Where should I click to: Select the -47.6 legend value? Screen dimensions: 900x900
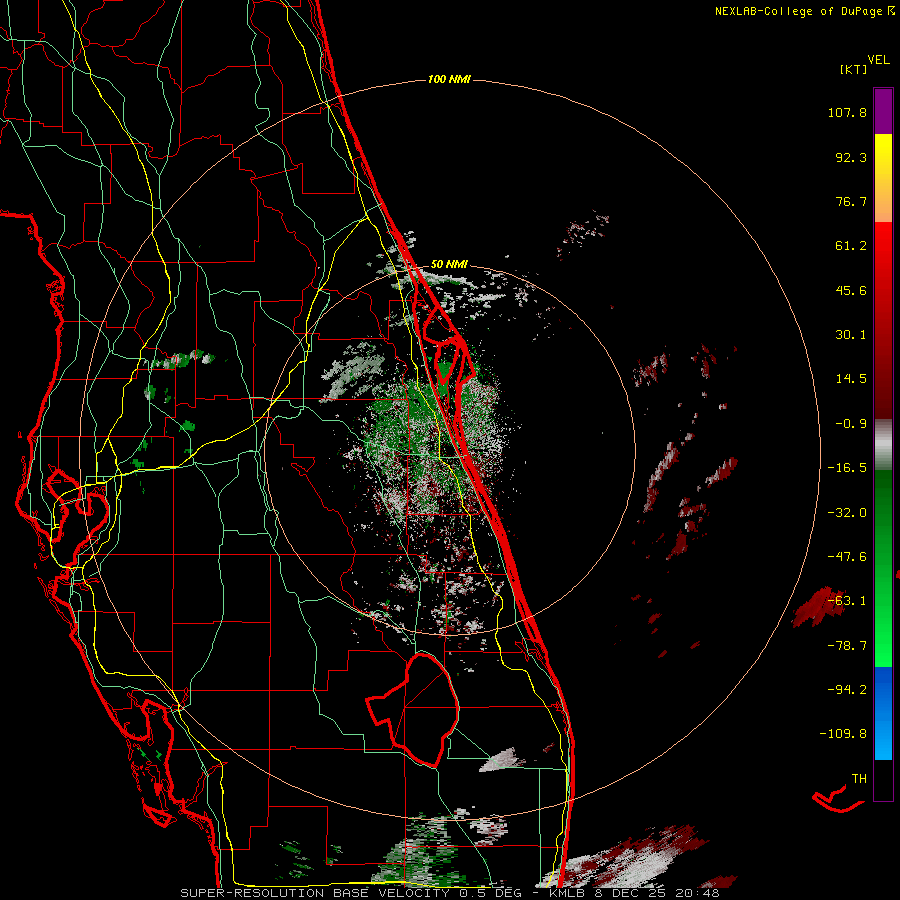point(847,557)
